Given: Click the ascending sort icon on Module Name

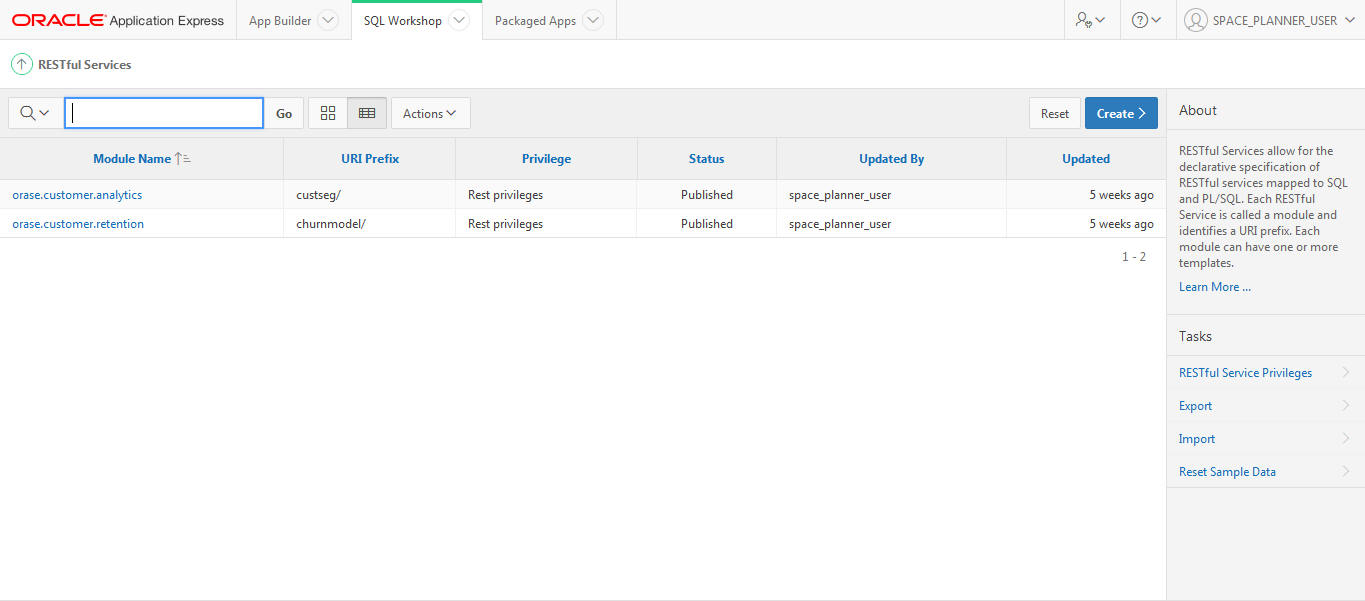Looking at the screenshot, I should pos(182,158).
